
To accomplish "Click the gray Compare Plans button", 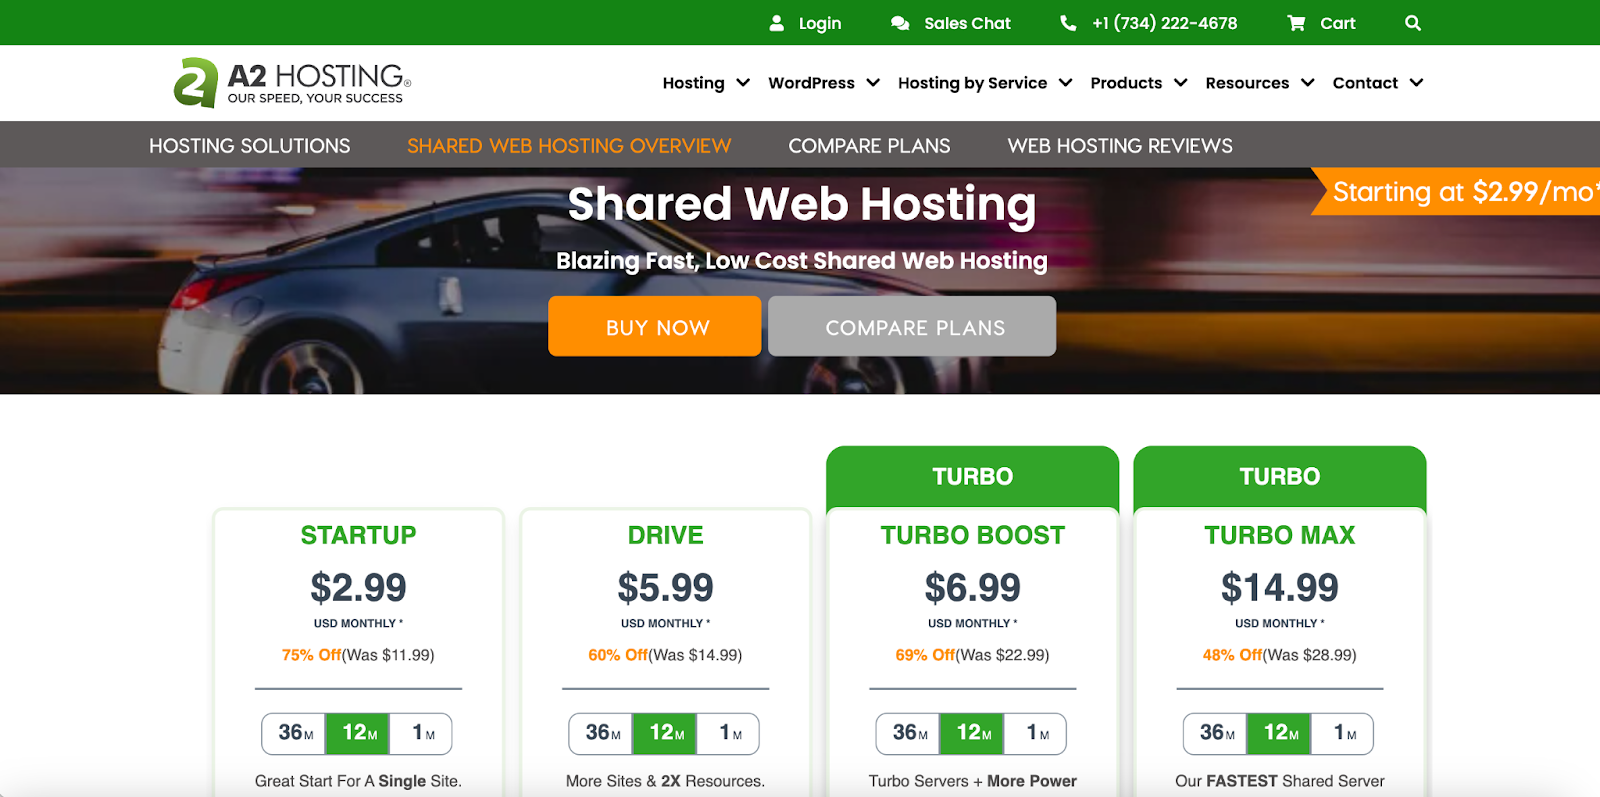I will point(912,326).
